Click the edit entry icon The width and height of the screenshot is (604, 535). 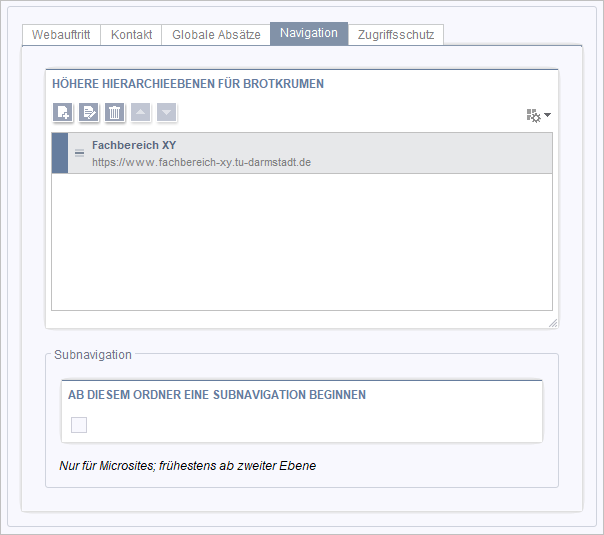point(89,112)
